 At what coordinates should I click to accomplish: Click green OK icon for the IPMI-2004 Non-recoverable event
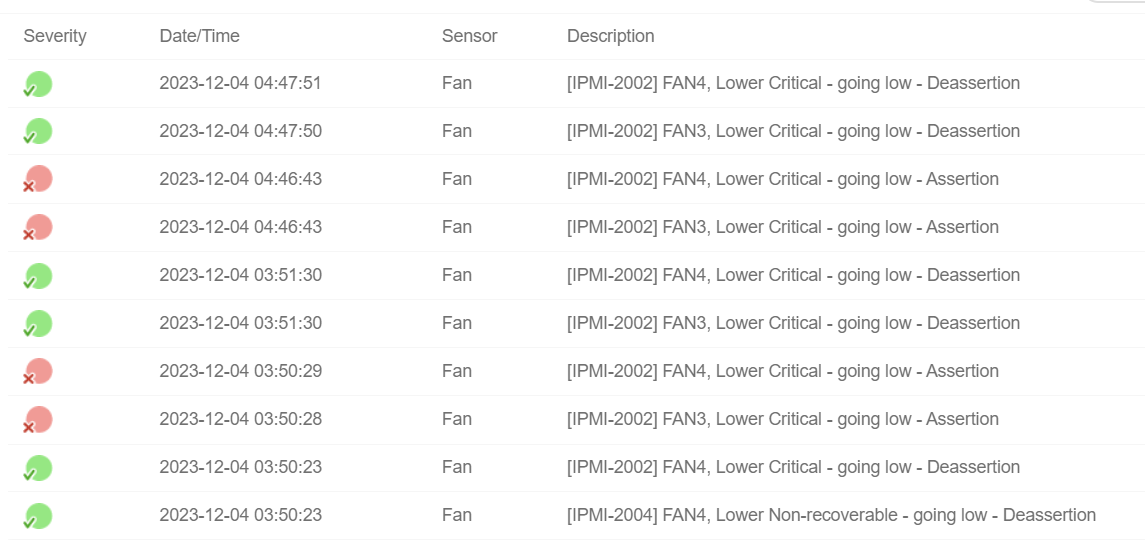(37, 516)
